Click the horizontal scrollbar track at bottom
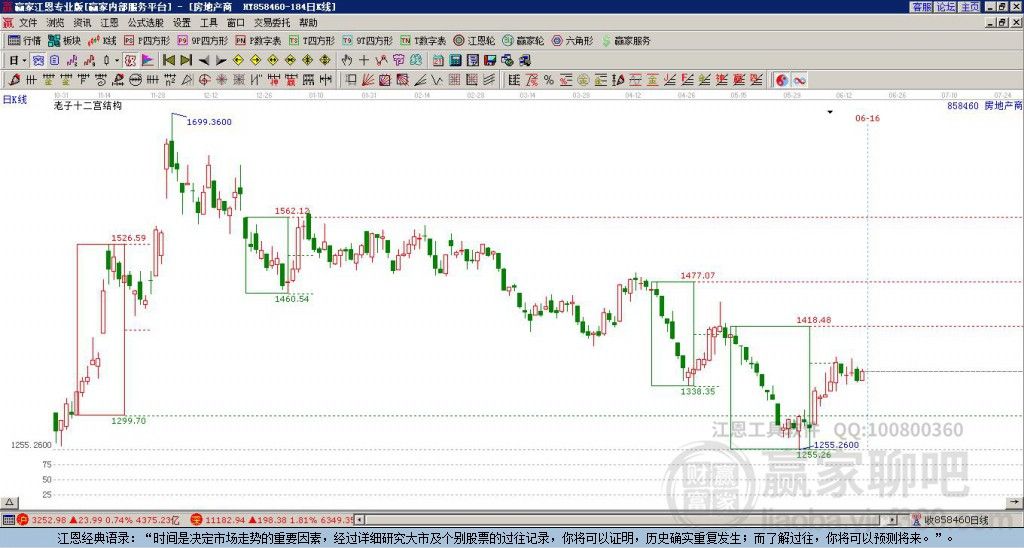 [626, 521]
